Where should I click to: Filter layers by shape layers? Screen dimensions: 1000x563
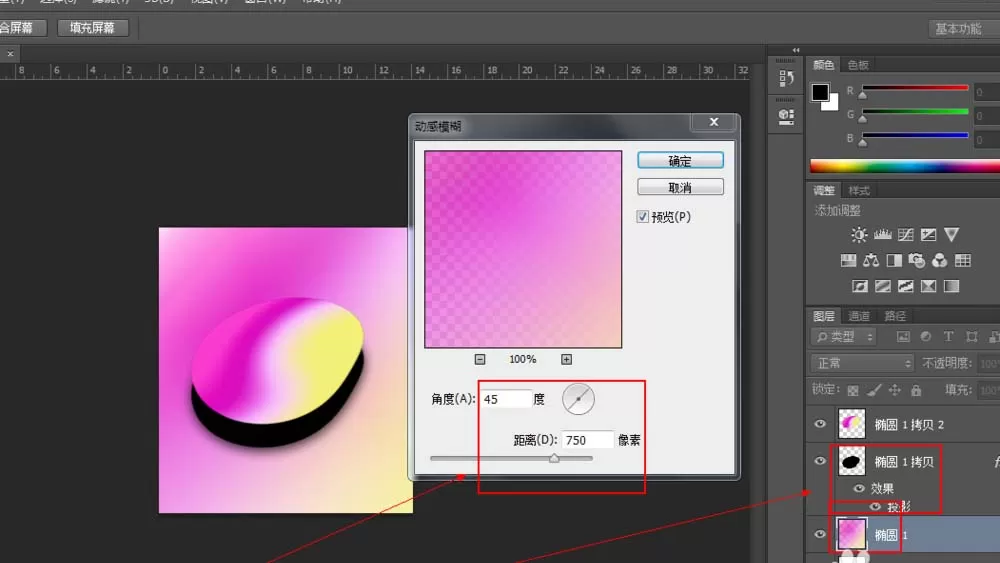click(971, 337)
